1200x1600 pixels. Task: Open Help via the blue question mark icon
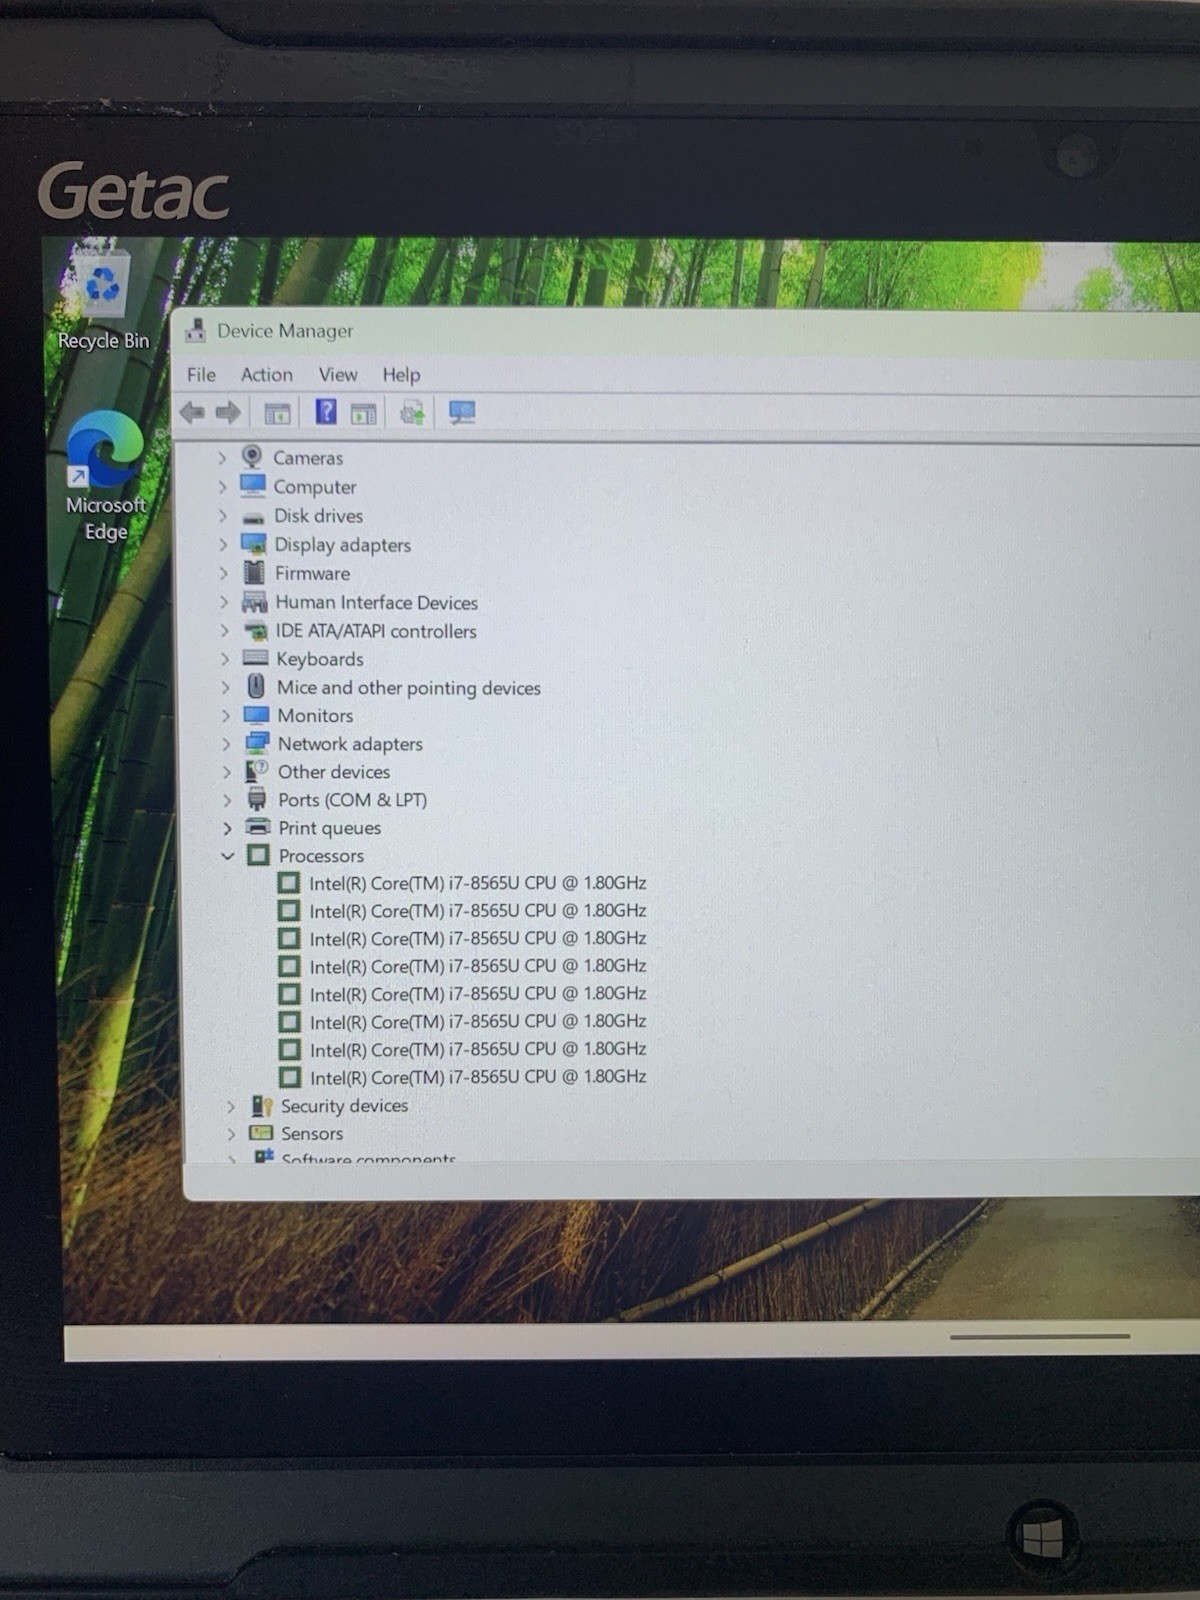(326, 411)
